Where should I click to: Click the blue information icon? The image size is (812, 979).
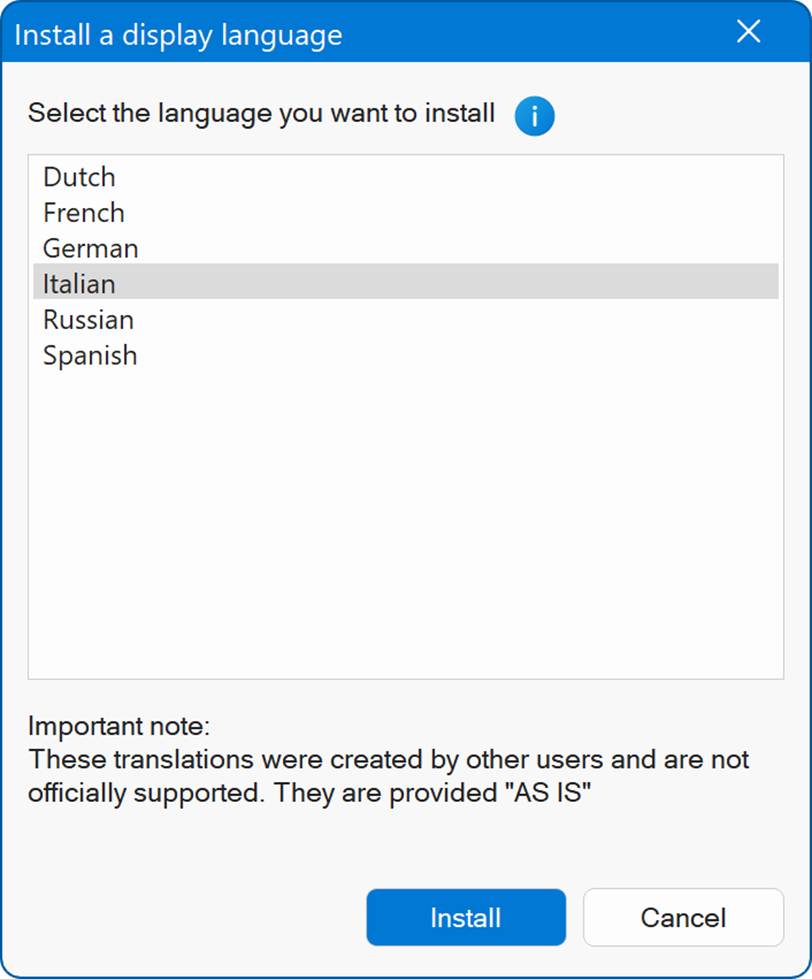534,117
